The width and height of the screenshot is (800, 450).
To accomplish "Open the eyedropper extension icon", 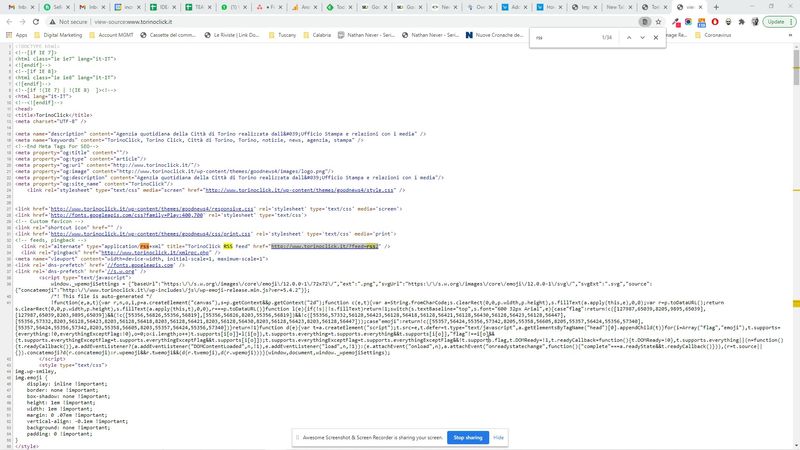I will (x=676, y=22).
